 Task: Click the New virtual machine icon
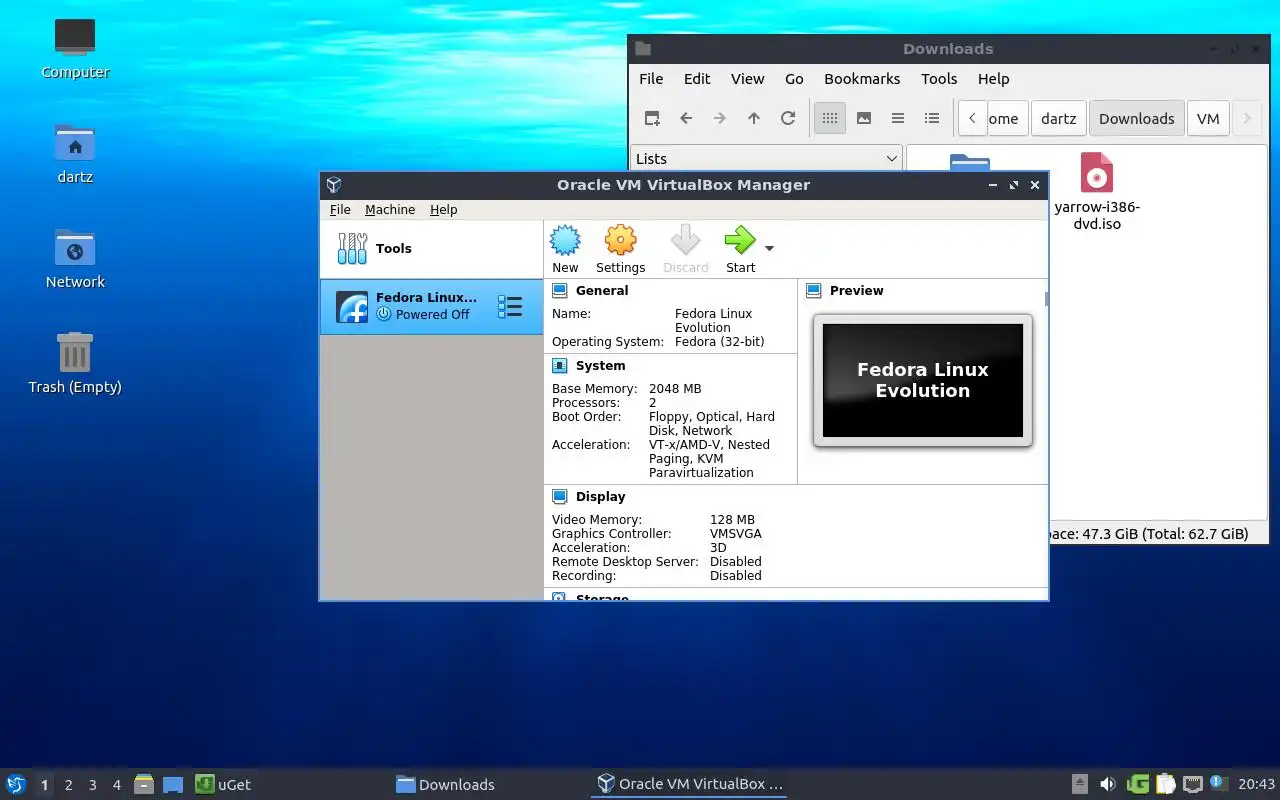pos(565,241)
